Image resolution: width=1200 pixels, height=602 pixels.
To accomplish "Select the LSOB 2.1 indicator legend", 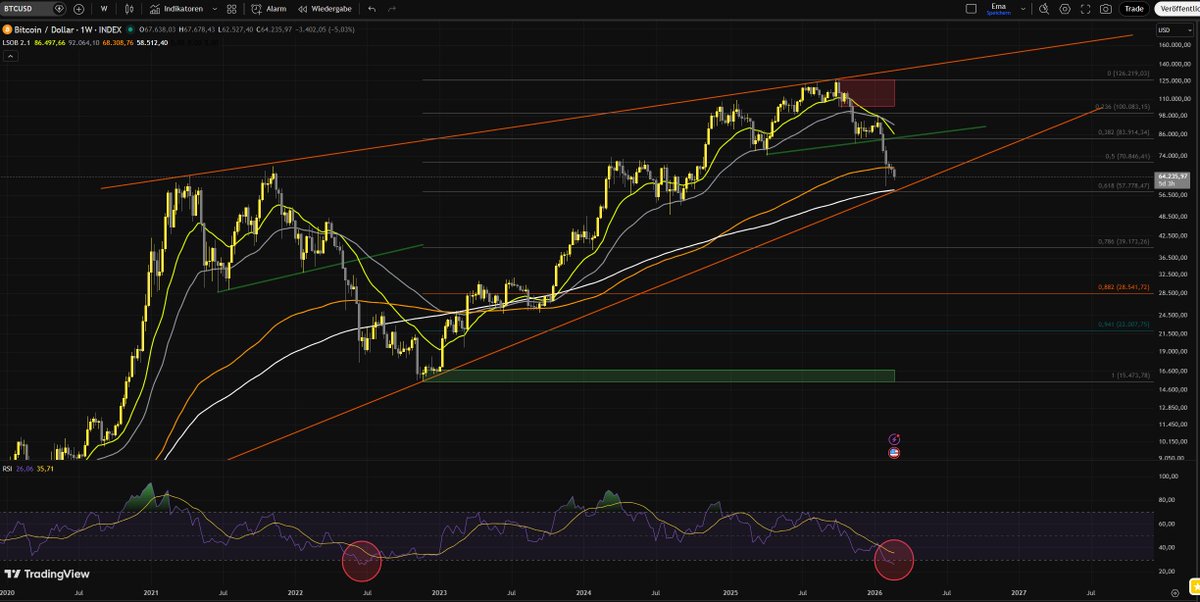I will point(17,44).
